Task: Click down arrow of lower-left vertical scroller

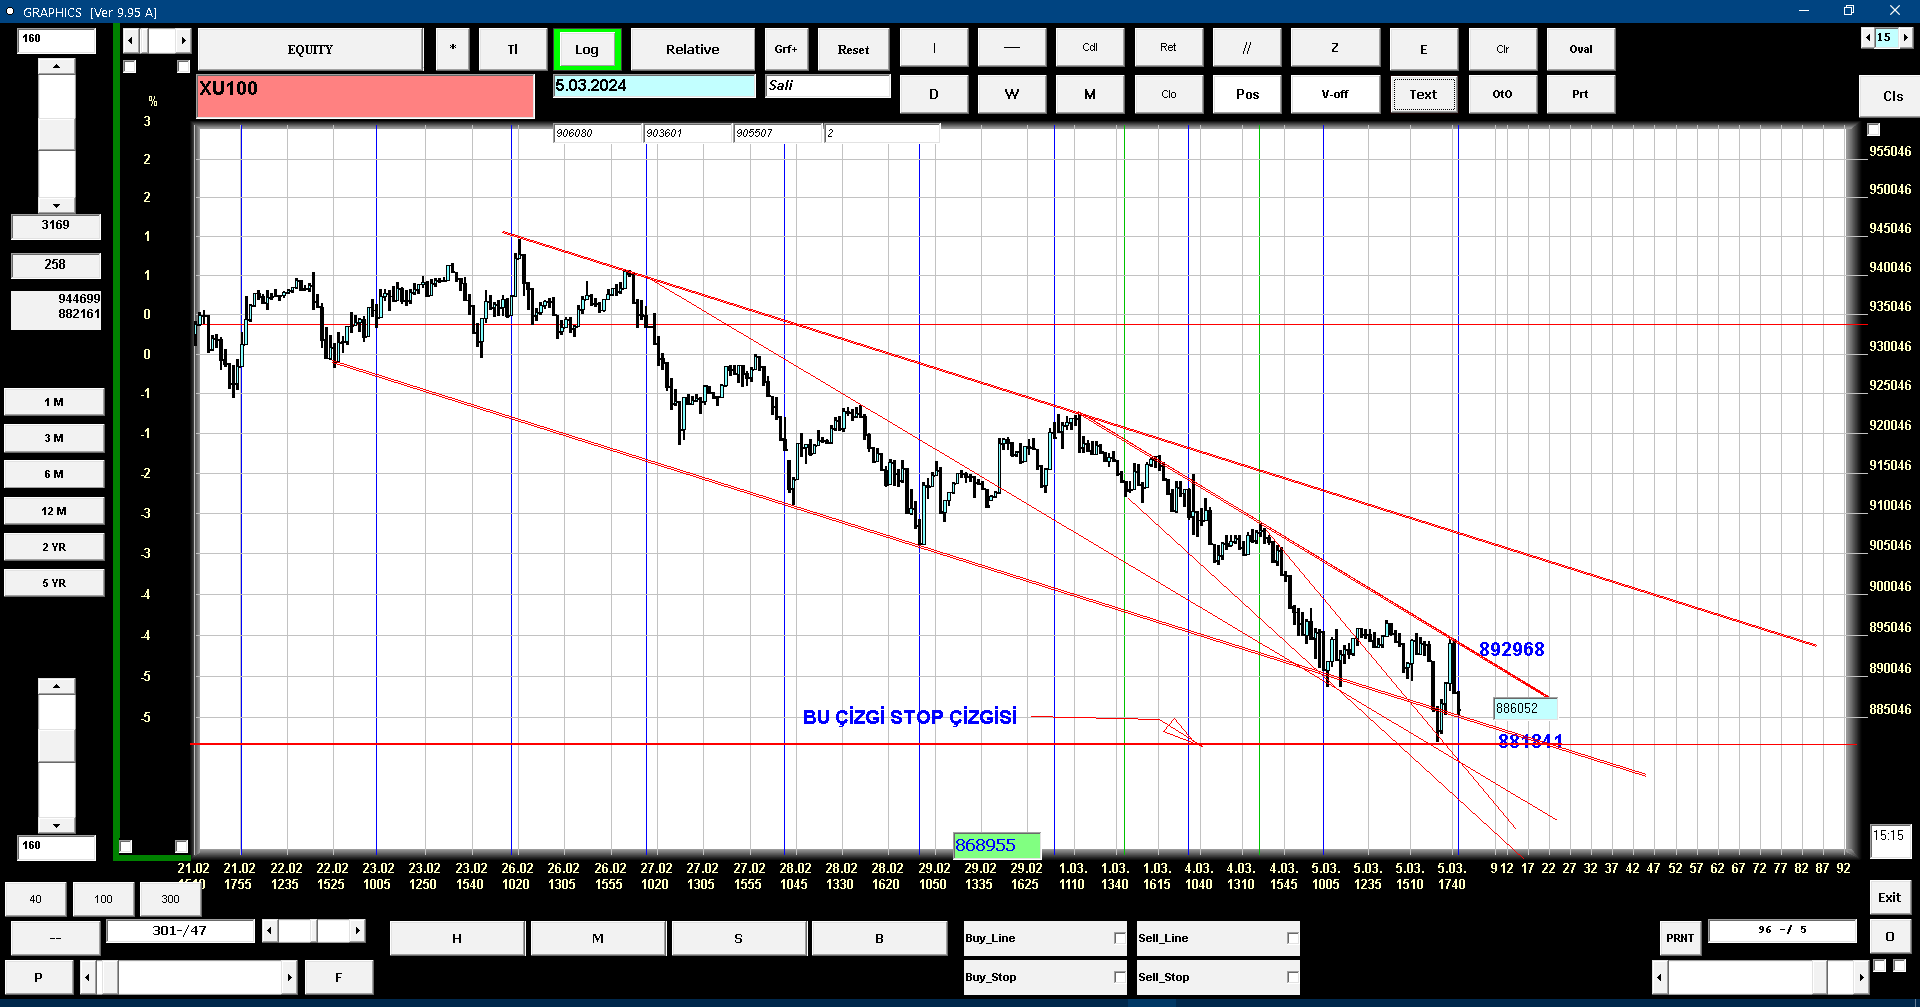Action: tap(56, 826)
